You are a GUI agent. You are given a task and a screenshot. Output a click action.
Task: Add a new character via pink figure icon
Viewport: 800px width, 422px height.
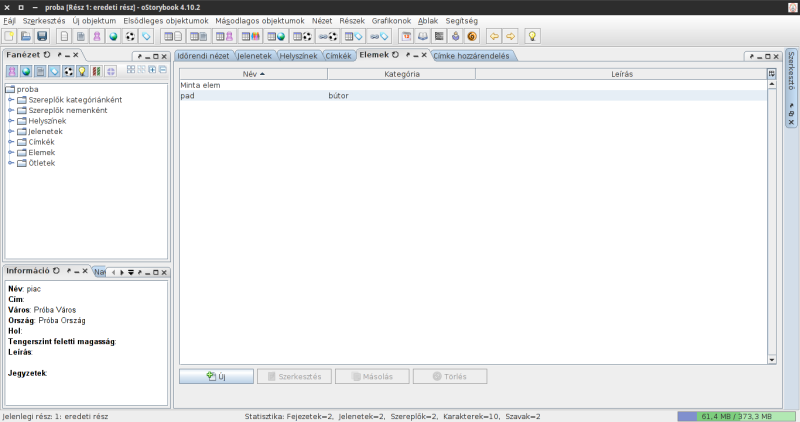pyautogui.click(x=97, y=36)
